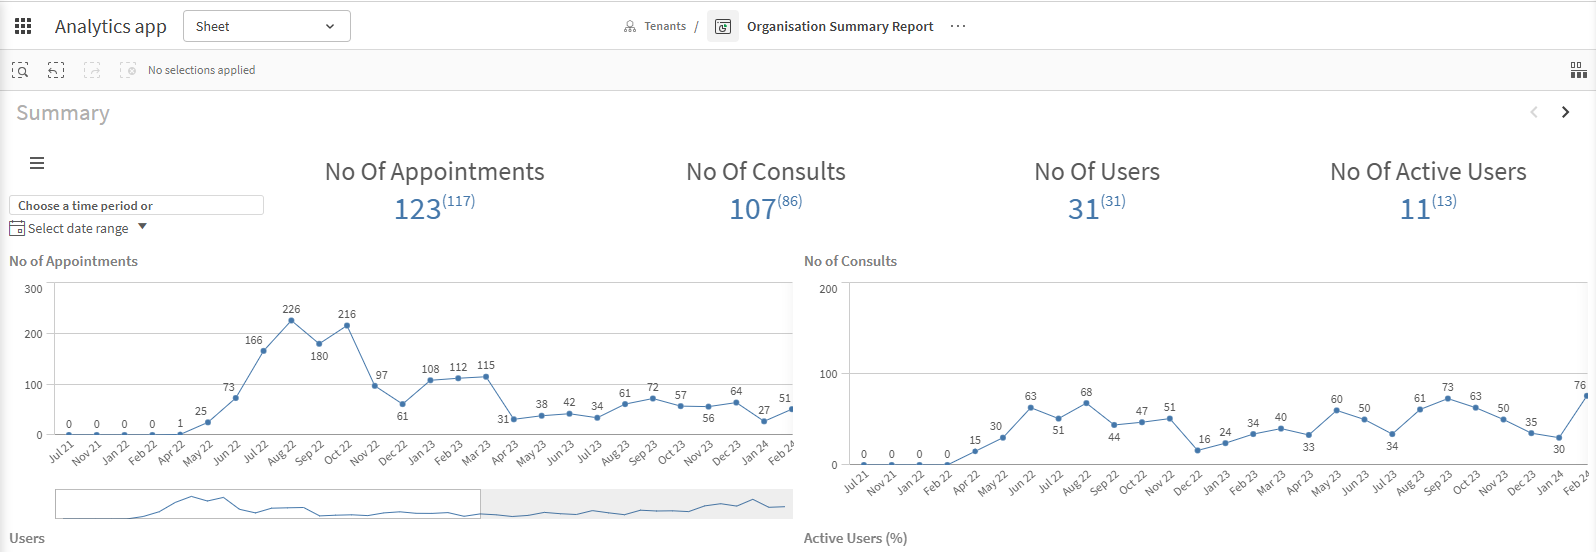Open the Tenants breadcrumb link
1596x552 pixels.
click(655, 26)
